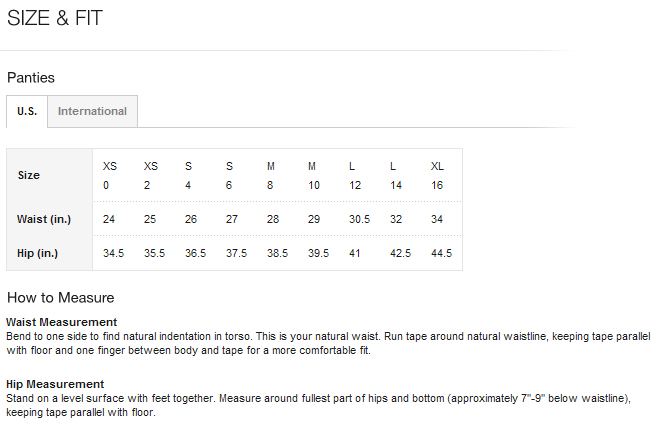Image resolution: width=668 pixels, height=438 pixels.
Task: Select the hip value 38.5 cell
Action: [x=277, y=253]
